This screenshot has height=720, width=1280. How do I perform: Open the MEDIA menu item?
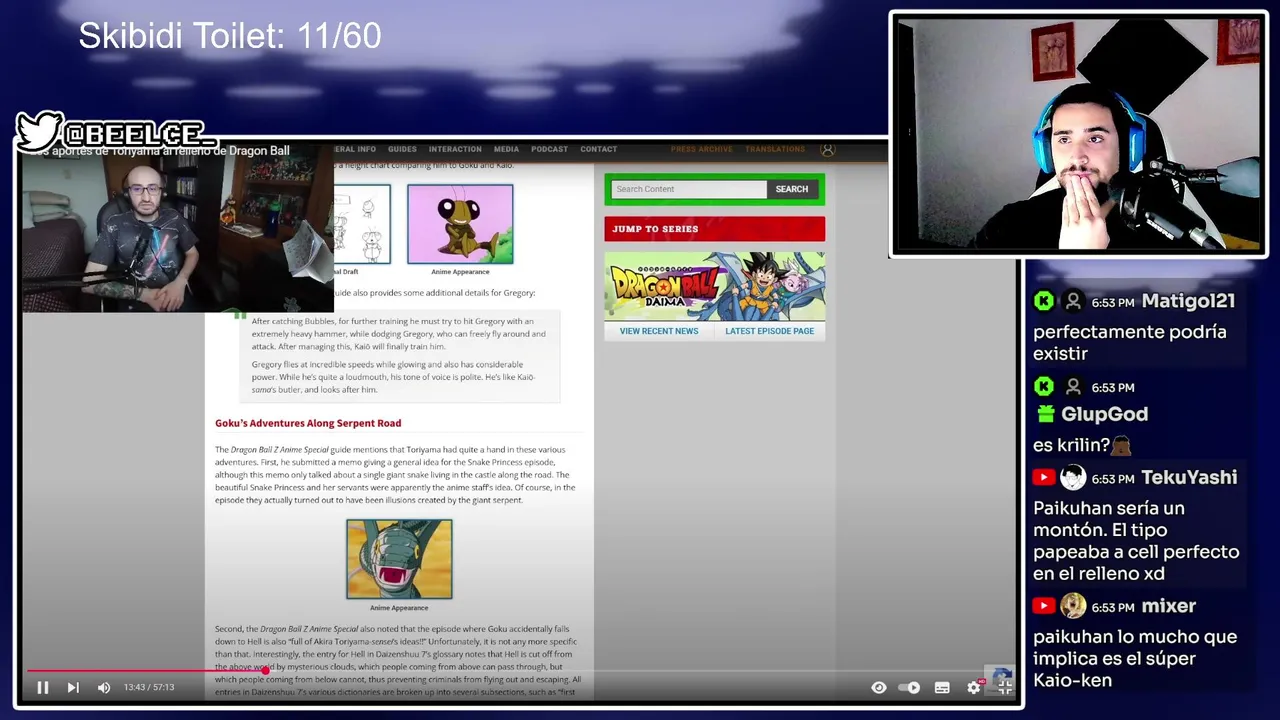(506, 149)
